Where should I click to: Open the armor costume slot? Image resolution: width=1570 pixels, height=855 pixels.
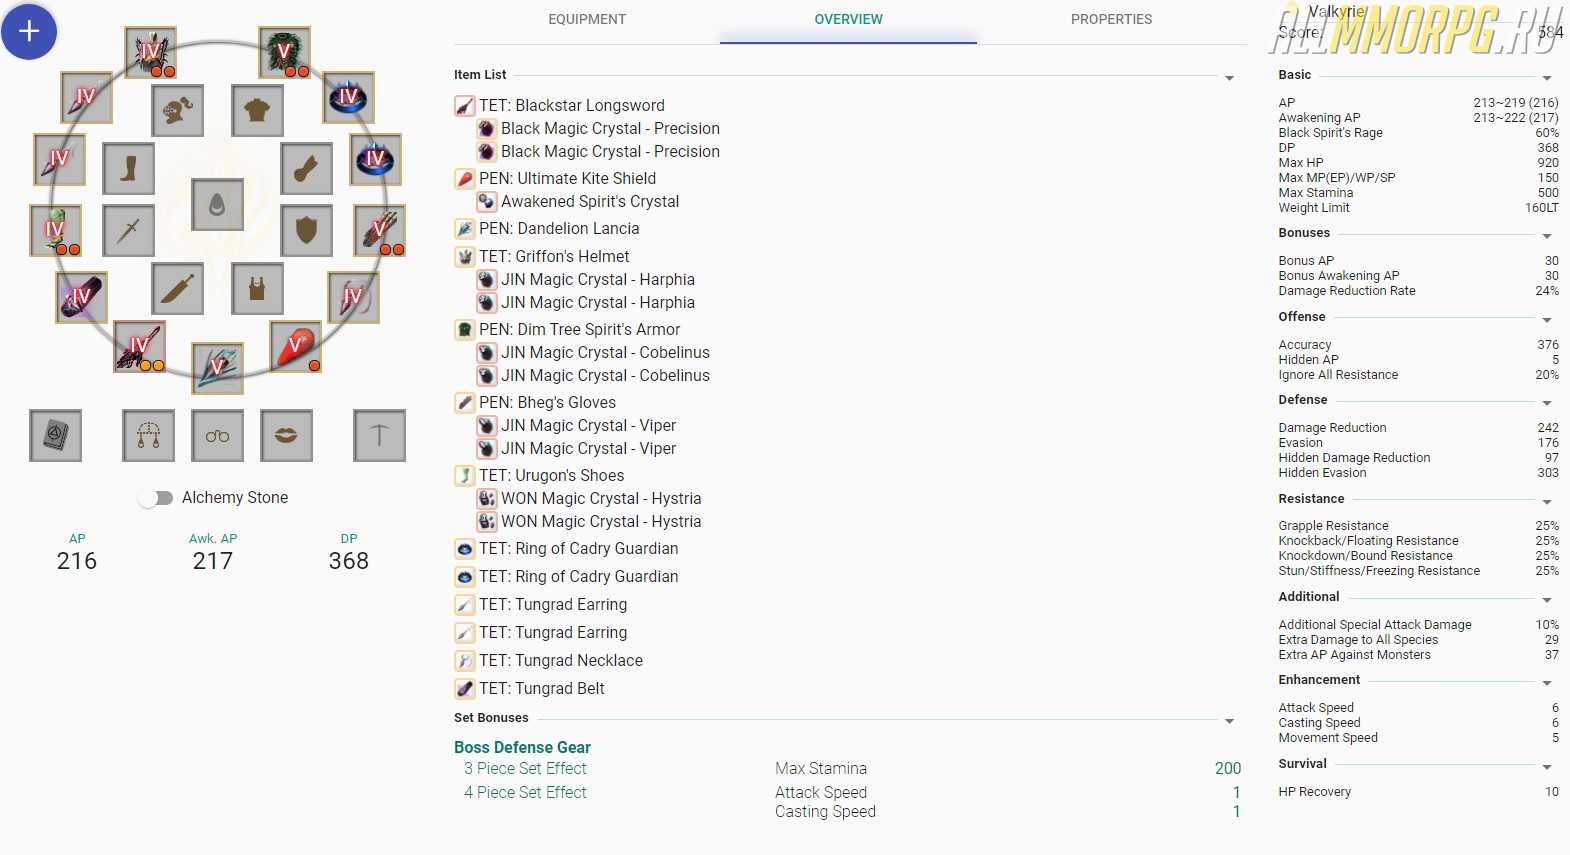pos(257,110)
